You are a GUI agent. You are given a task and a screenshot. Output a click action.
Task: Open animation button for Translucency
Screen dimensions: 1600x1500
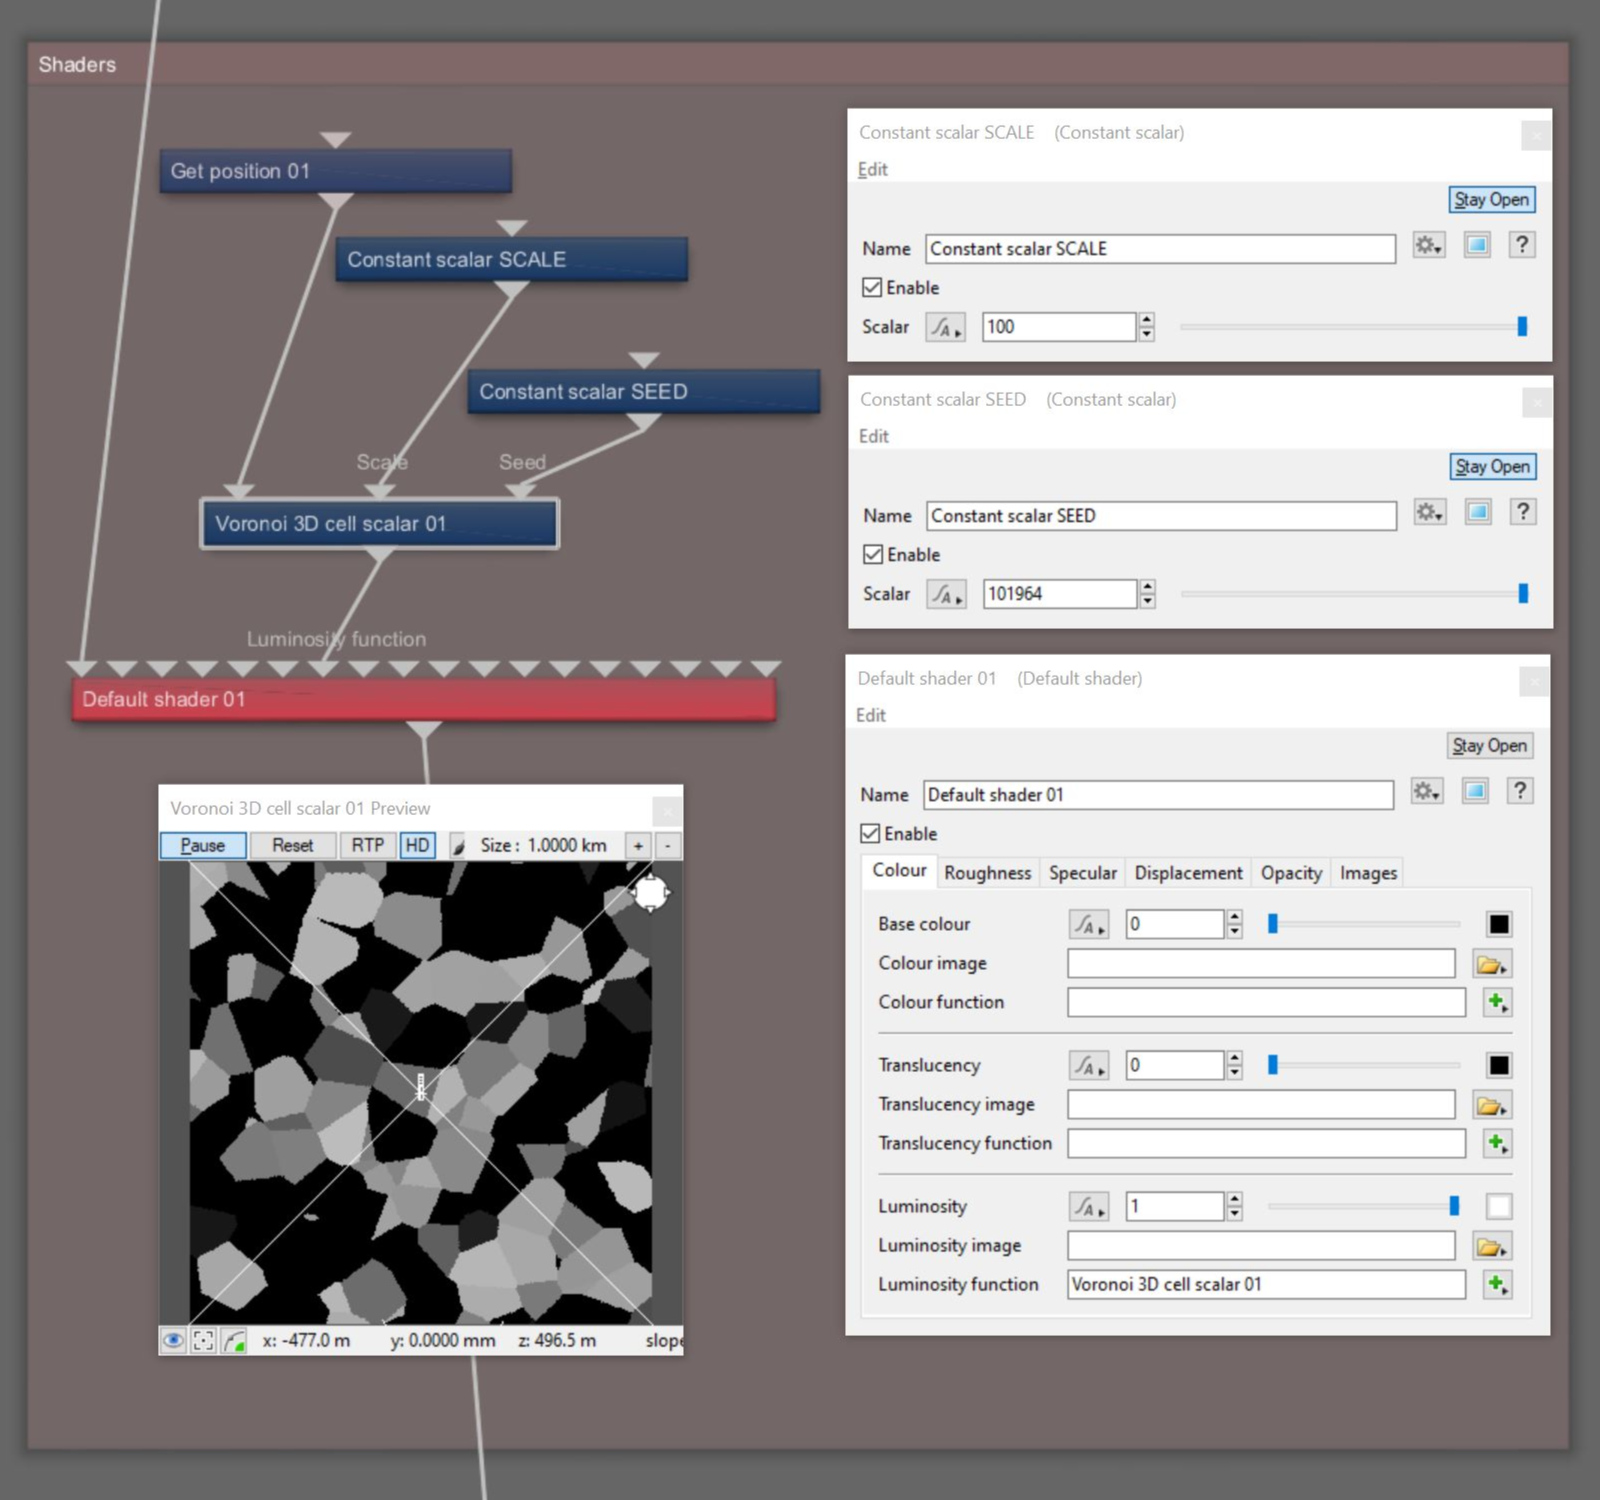coord(1089,1065)
